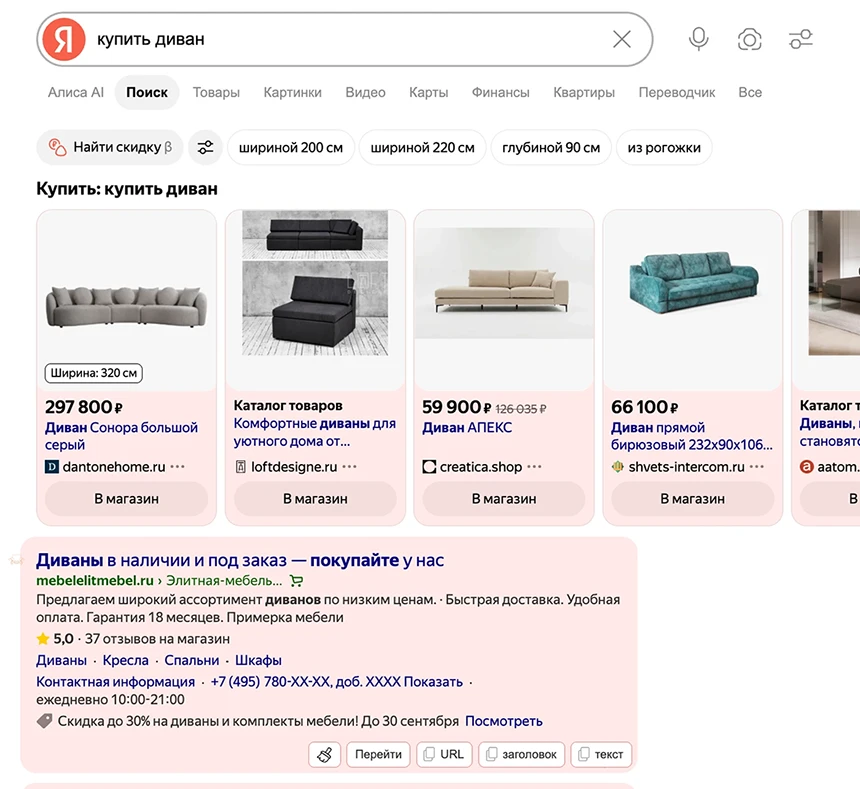Open filters icon next to Найти скидку
This screenshot has height=789, width=860.
205,147
